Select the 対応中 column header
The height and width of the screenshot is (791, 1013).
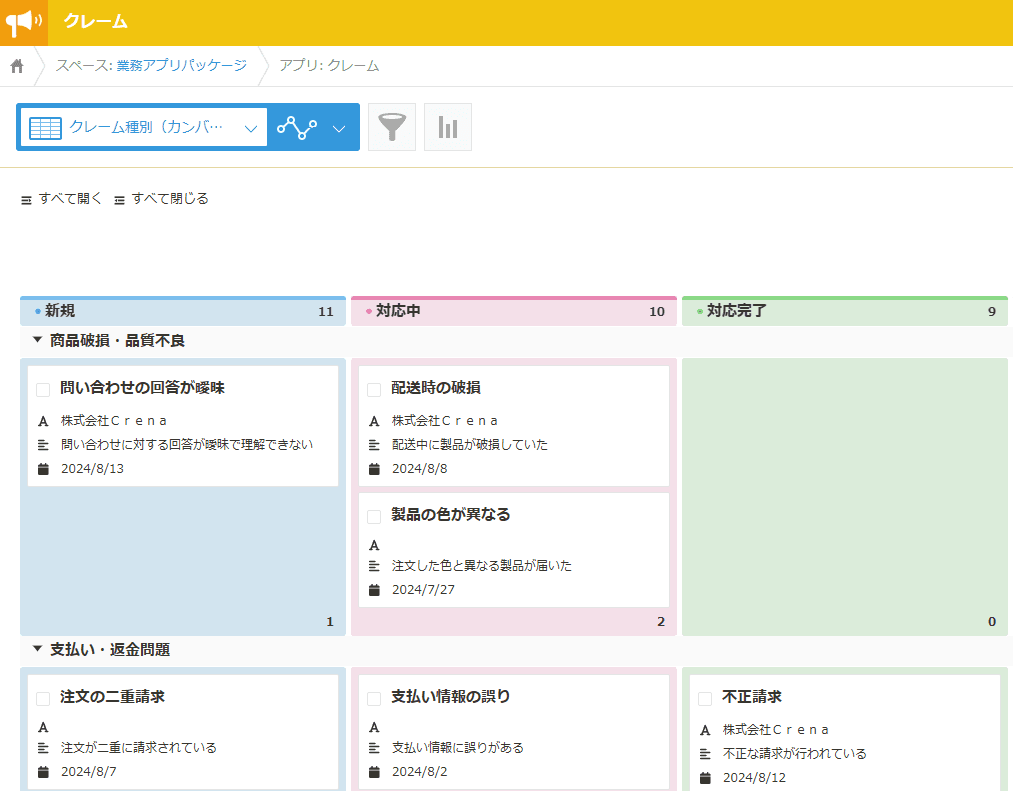tap(514, 311)
